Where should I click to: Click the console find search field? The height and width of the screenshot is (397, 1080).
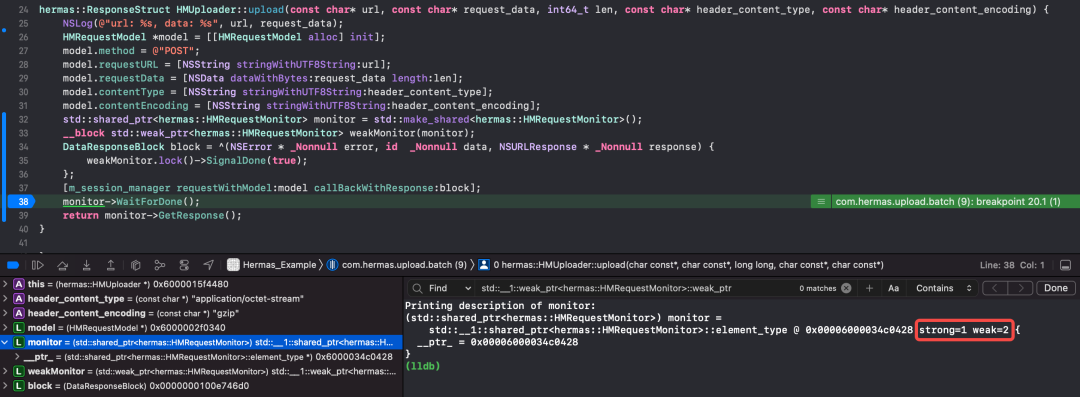tap(634, 288)
